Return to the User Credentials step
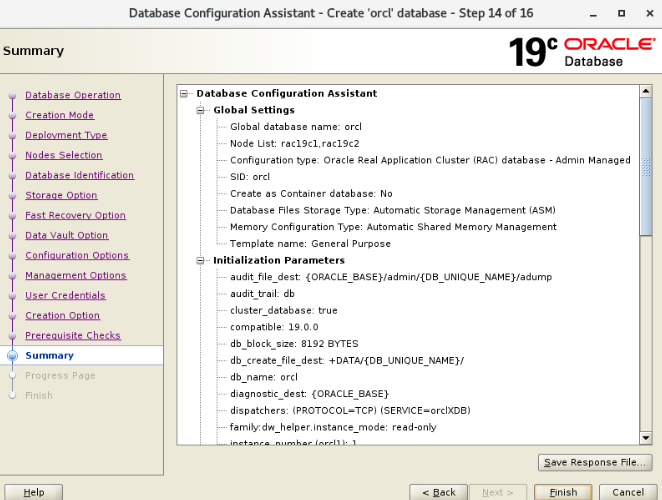This screenshot has width=662, height=500. point(65,295)
